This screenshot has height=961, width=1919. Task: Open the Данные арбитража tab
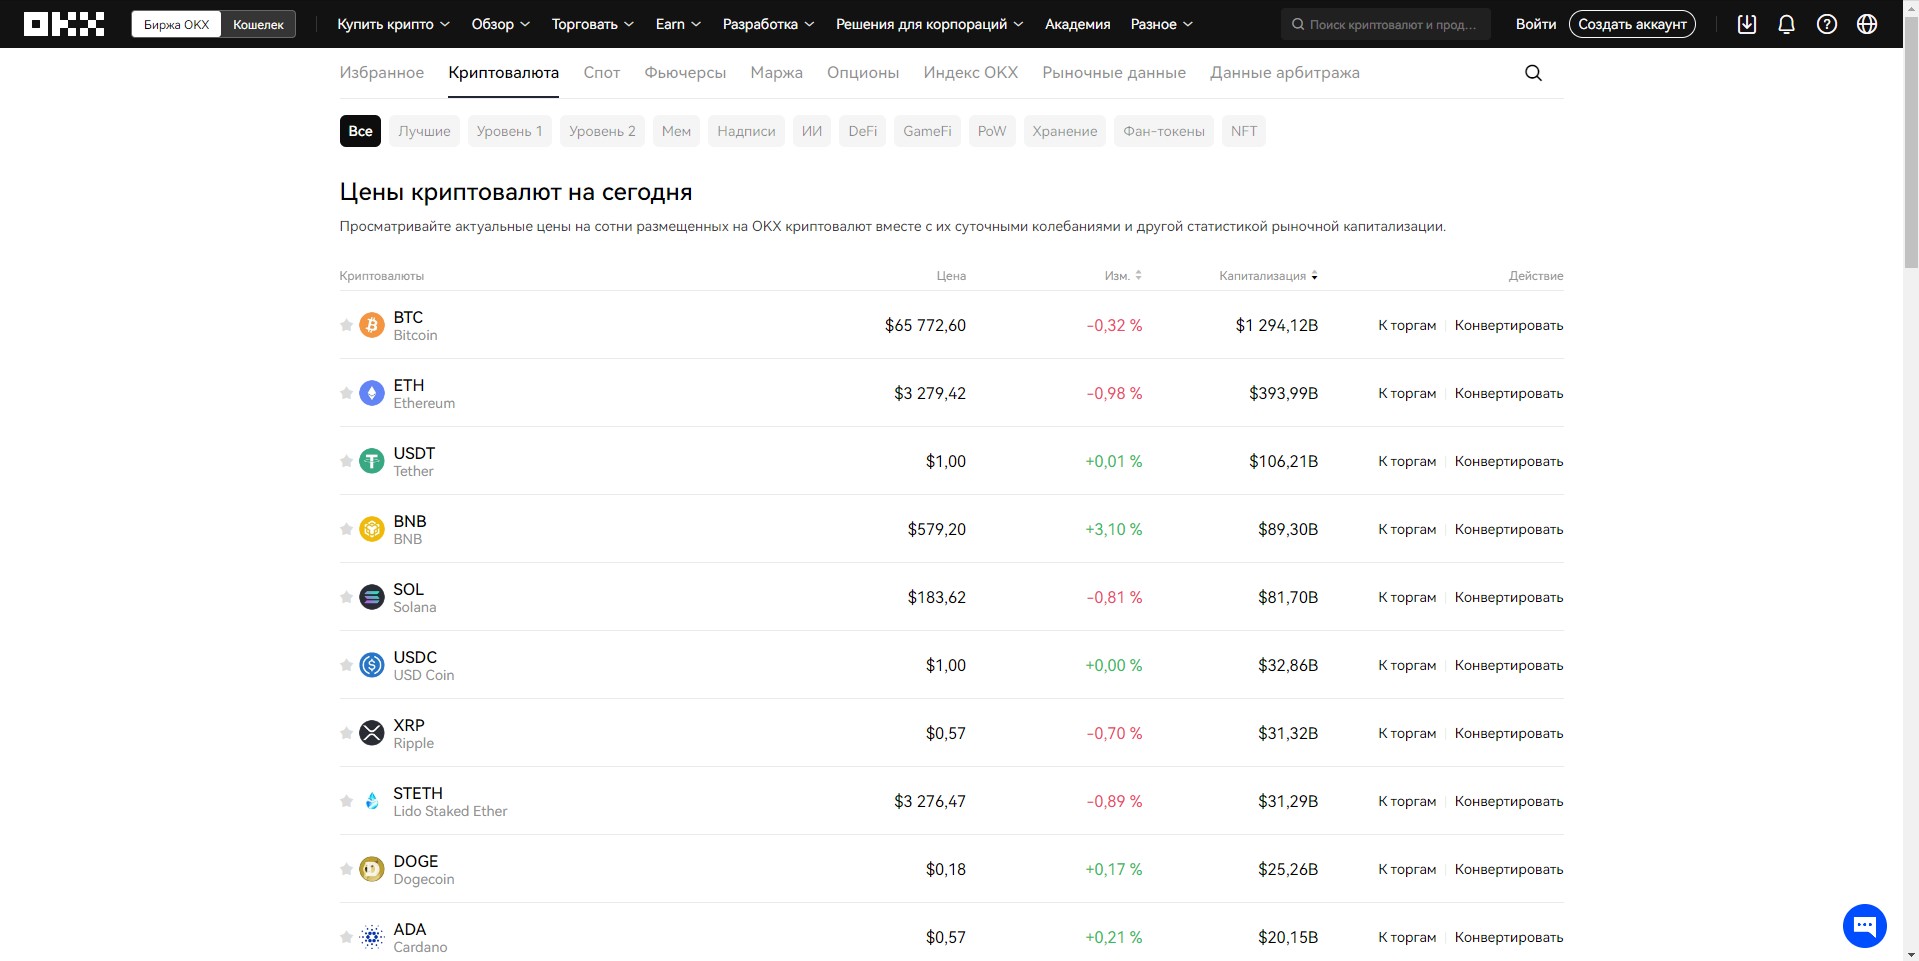coord(1284,73)
